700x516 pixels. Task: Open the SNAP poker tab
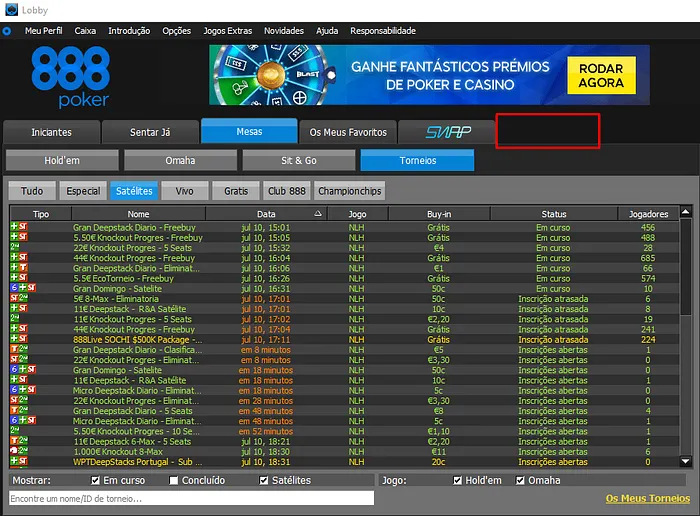(447, 132)
